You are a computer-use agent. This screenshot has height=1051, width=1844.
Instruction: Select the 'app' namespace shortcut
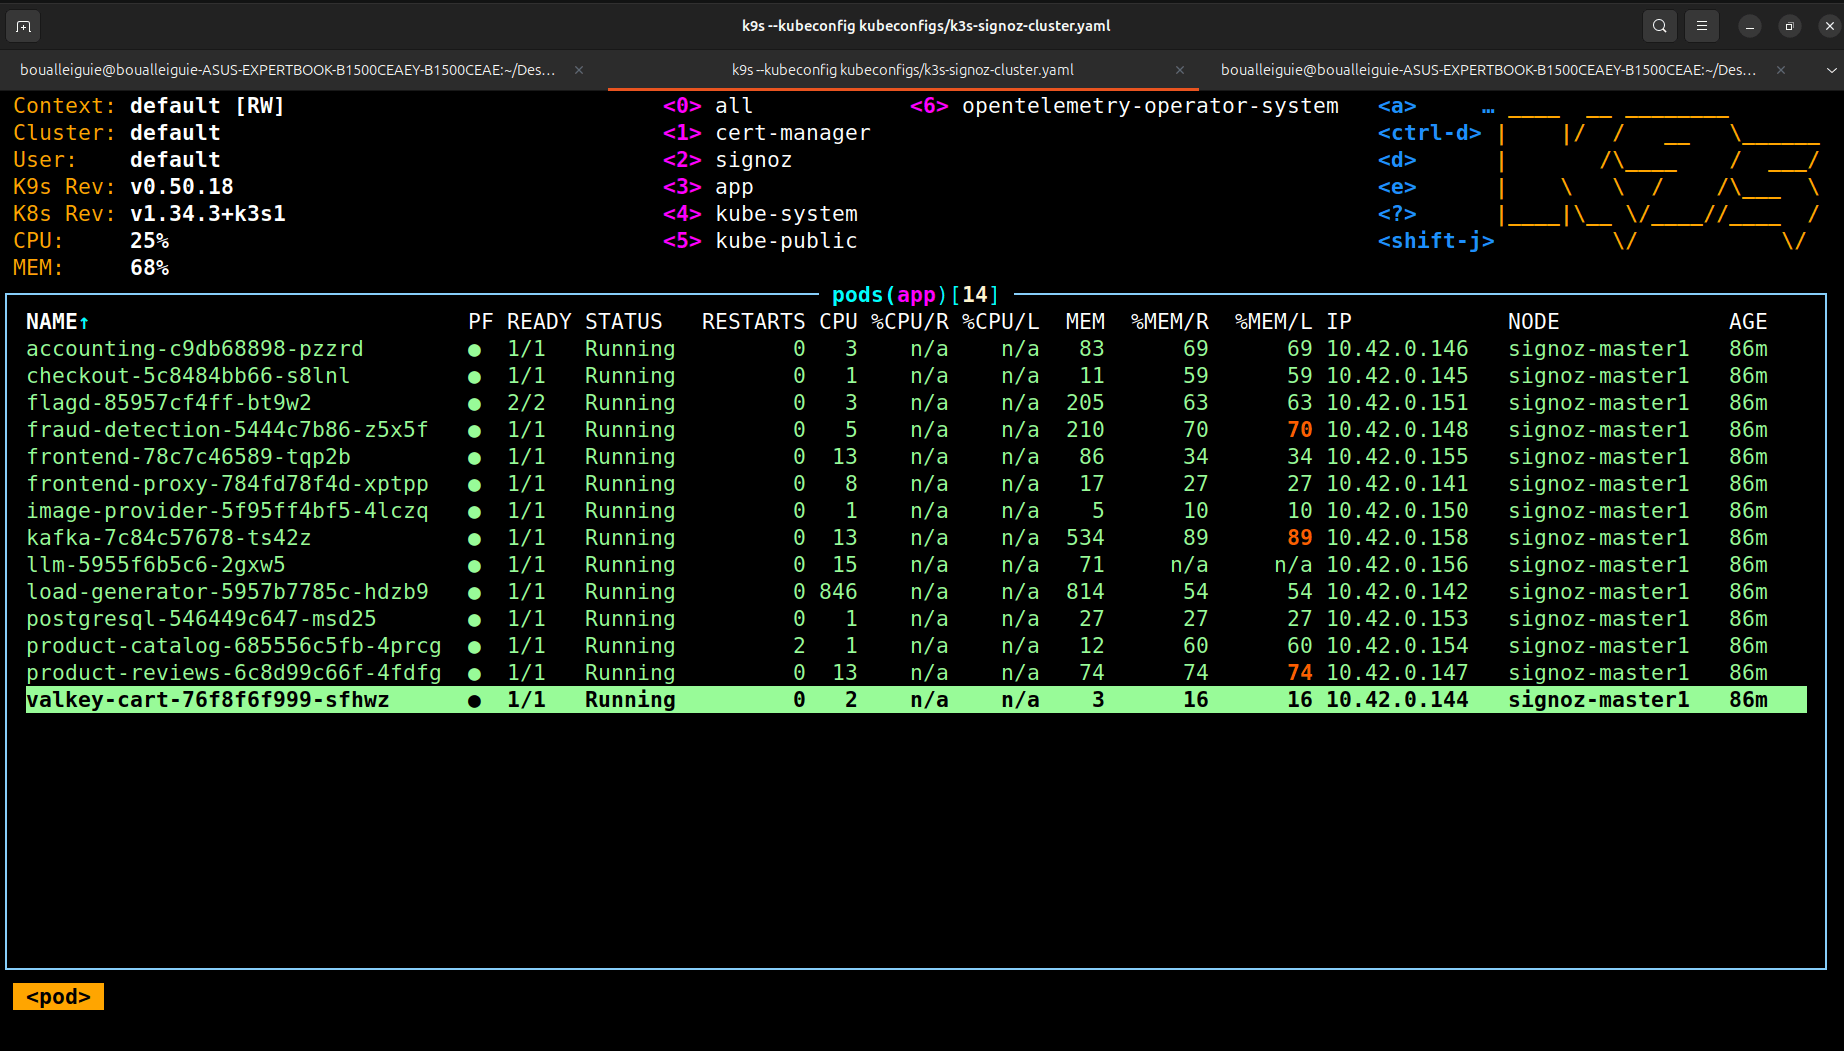pyautogui.click(x=708, y=187)
